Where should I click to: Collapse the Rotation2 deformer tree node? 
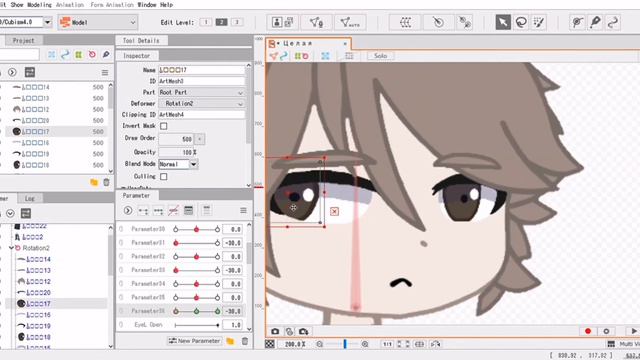coord(11,248)
